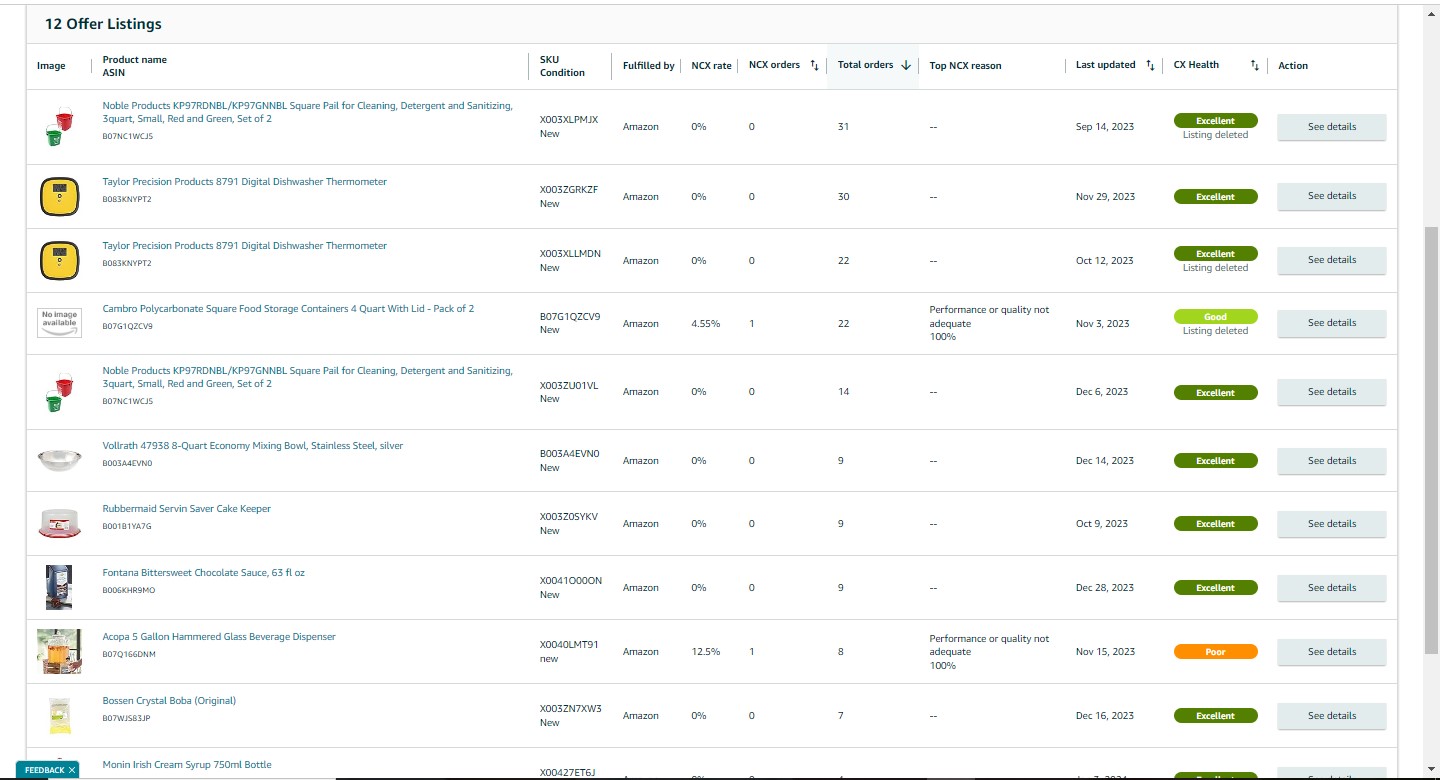The width and height of the screenshot is (1440, 780).
Task: Open Taylor thermometer listing with SKU X003XLLMDN
Action: (245, 246)
